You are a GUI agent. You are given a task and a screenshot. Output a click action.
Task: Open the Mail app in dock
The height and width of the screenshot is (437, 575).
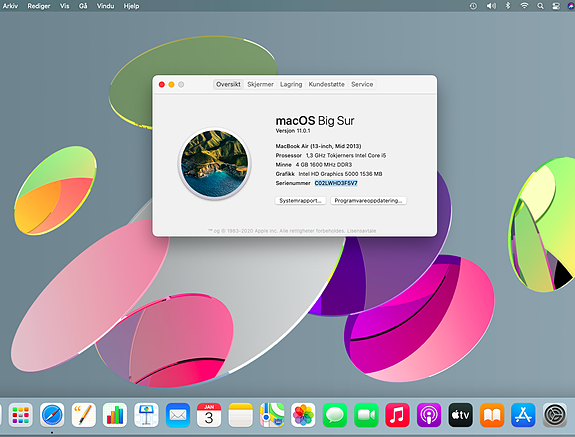point(178,415)
